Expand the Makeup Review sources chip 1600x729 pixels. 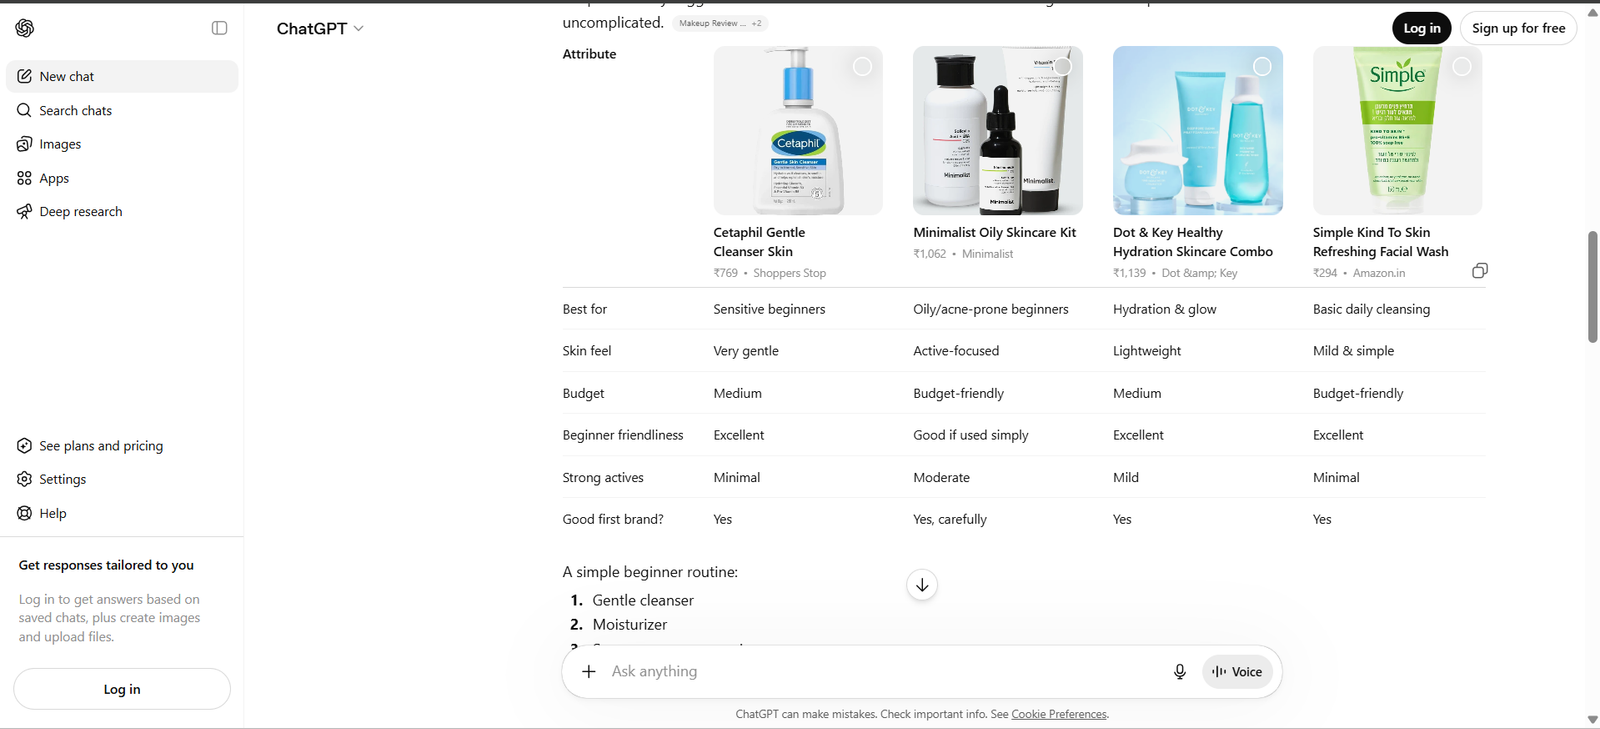pos(720,23)
